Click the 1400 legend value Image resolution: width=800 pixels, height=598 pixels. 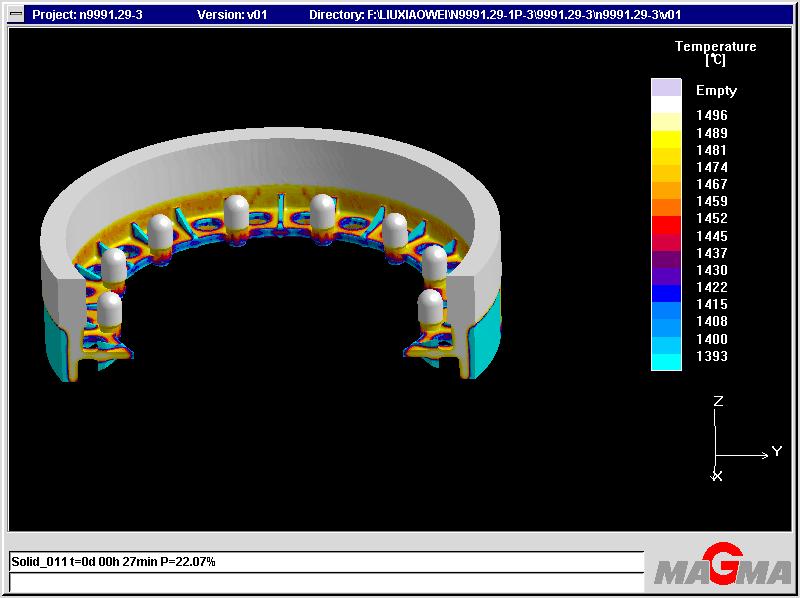tap(712, 339)
